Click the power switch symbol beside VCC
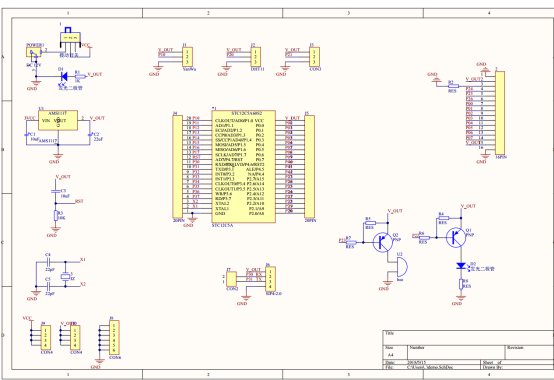 pyautogui.click(x=70, y=38)
